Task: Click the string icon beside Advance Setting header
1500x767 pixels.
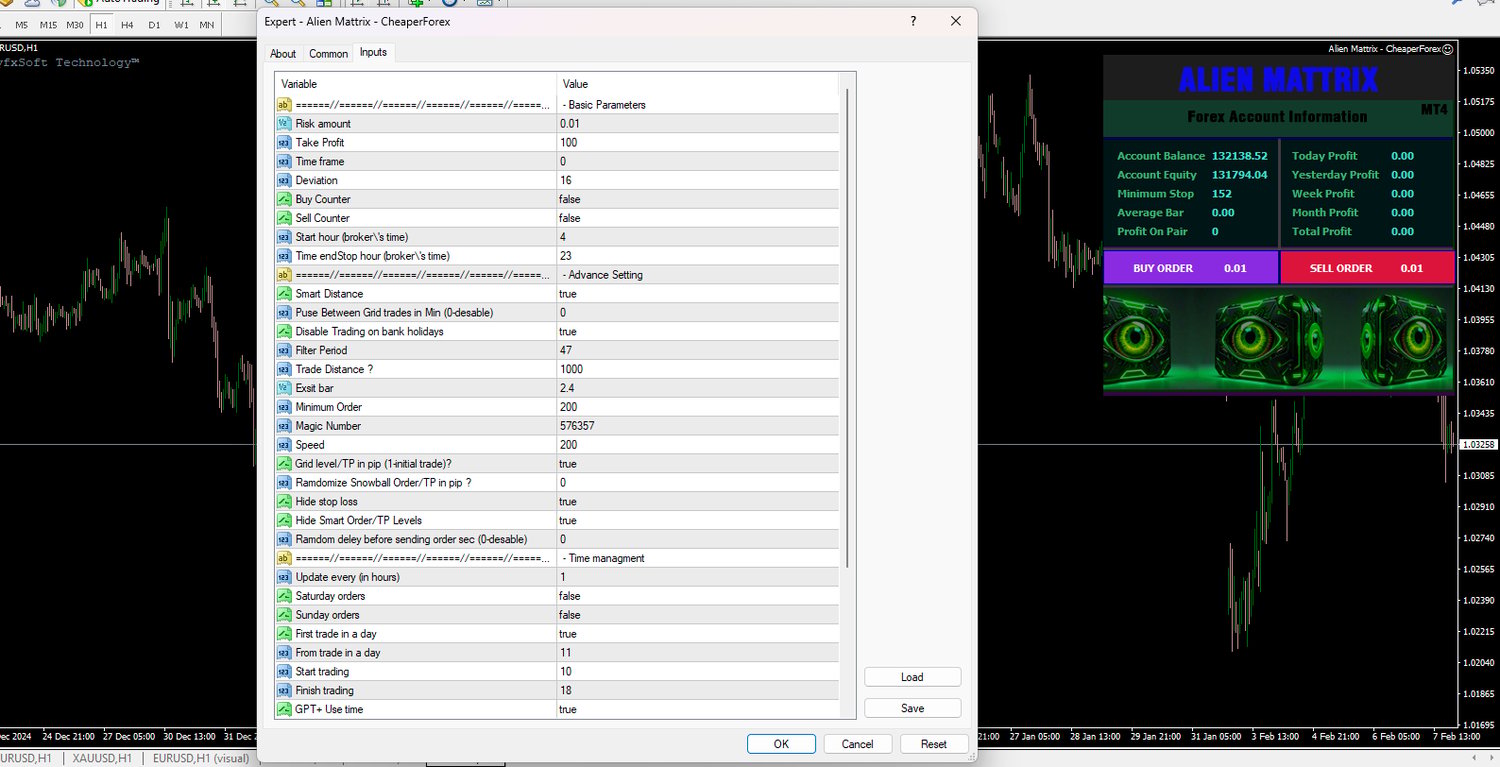Action: click(284, 275)
